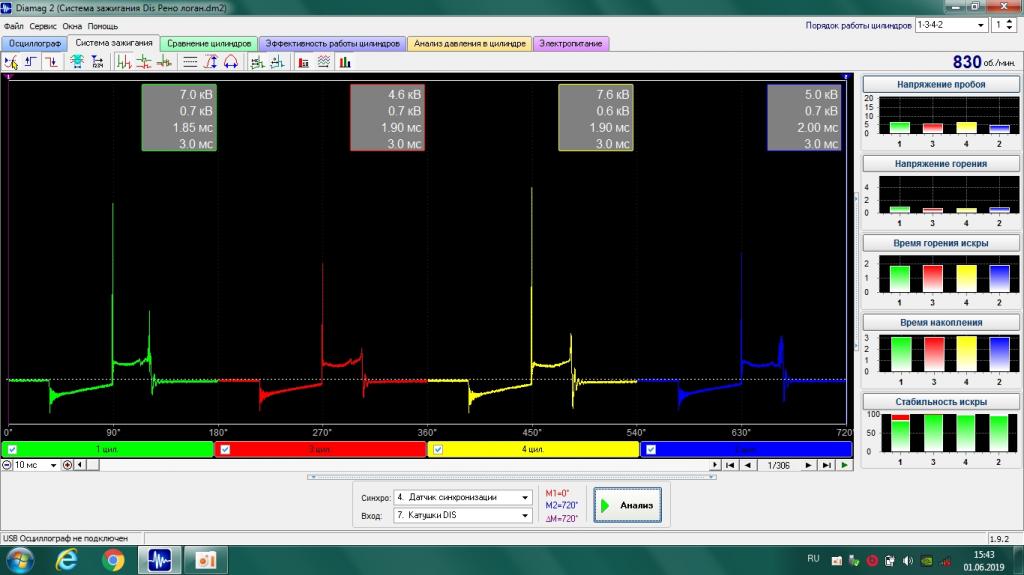
Task: Switch to the Анализ давления в цилиндре tab
Action: click(x=470, y=44)
